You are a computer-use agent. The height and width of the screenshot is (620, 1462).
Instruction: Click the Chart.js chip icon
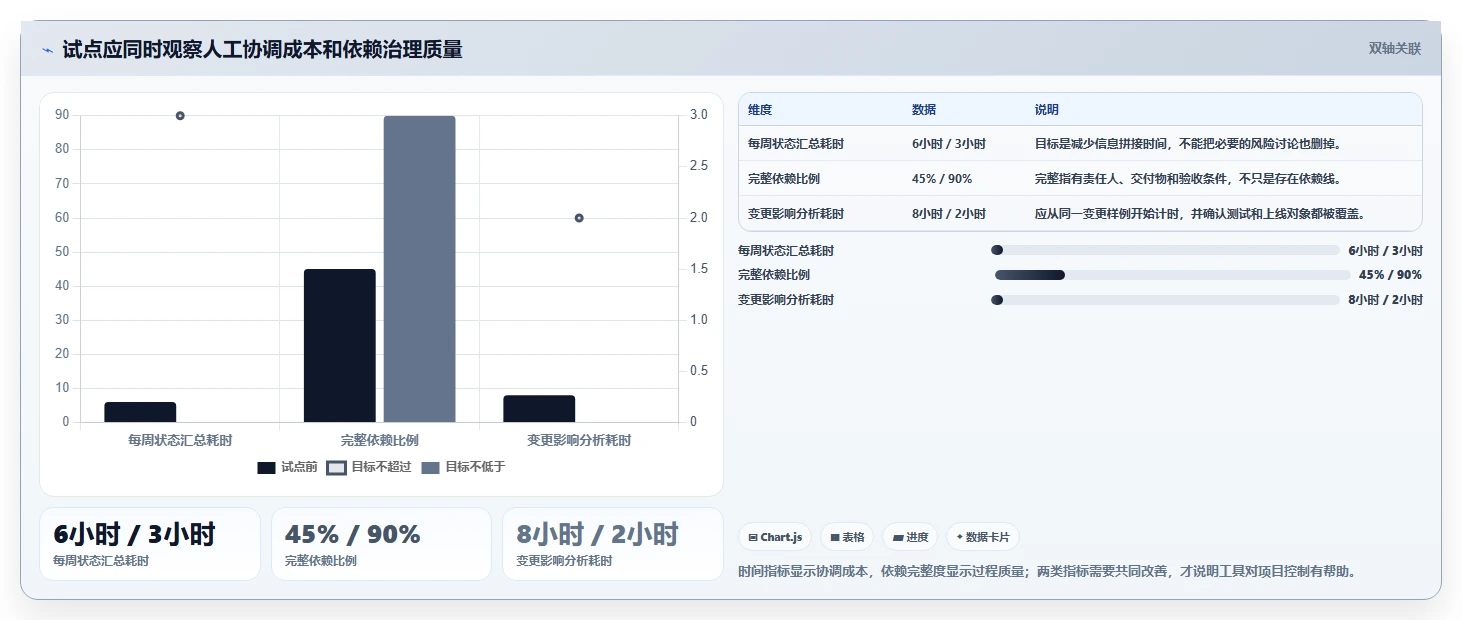pos(753,538)
